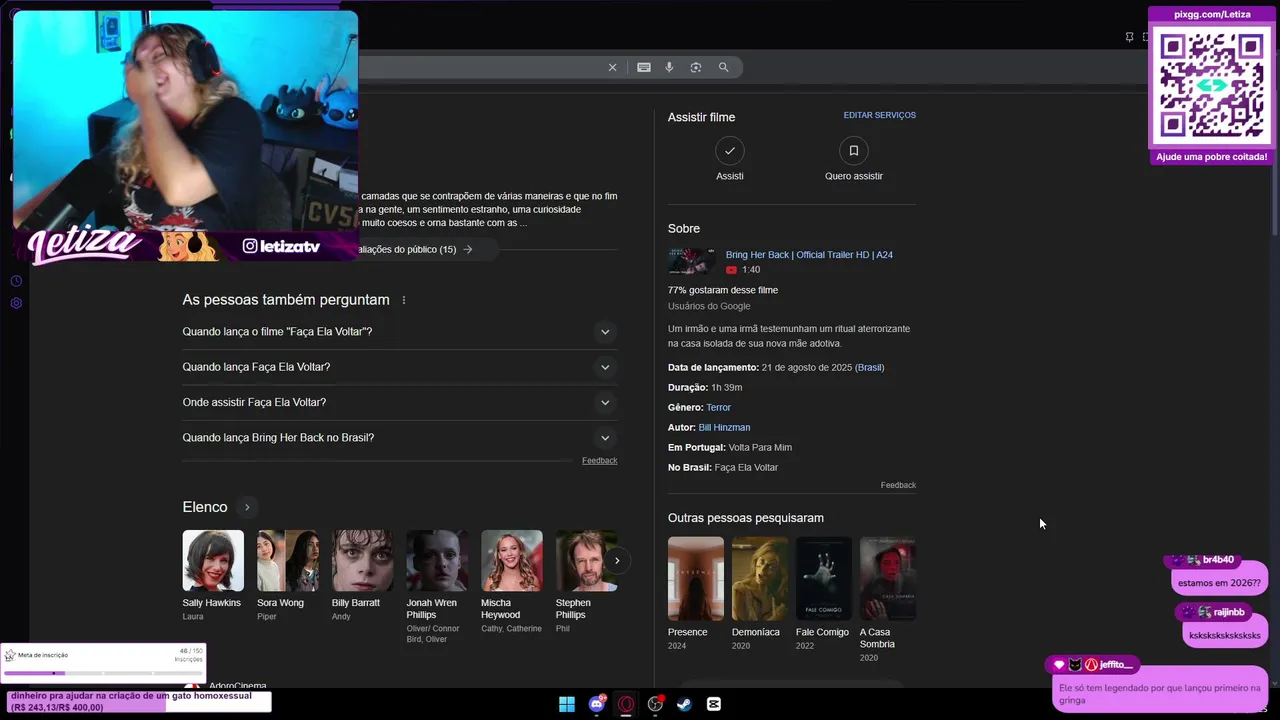1280x720 pixels.
Task: Advance the cast carousel next arrow
Action: [x=617, y=561]
